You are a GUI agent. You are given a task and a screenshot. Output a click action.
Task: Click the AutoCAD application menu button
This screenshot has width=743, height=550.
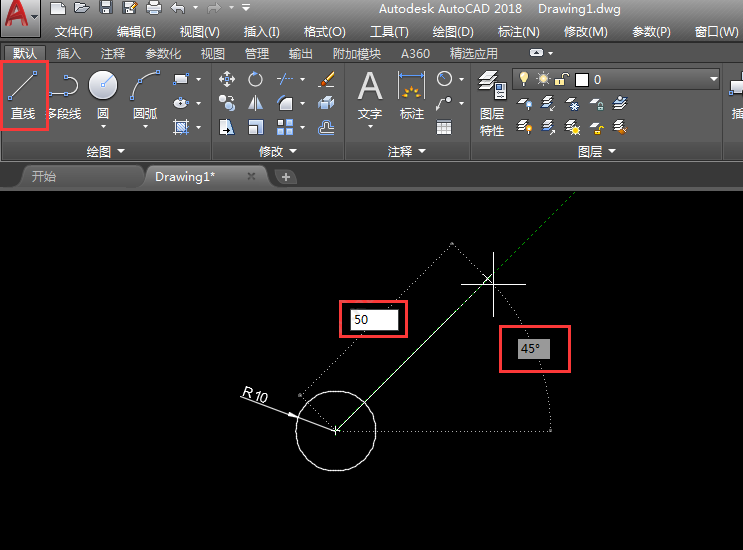tap(19, 17)
